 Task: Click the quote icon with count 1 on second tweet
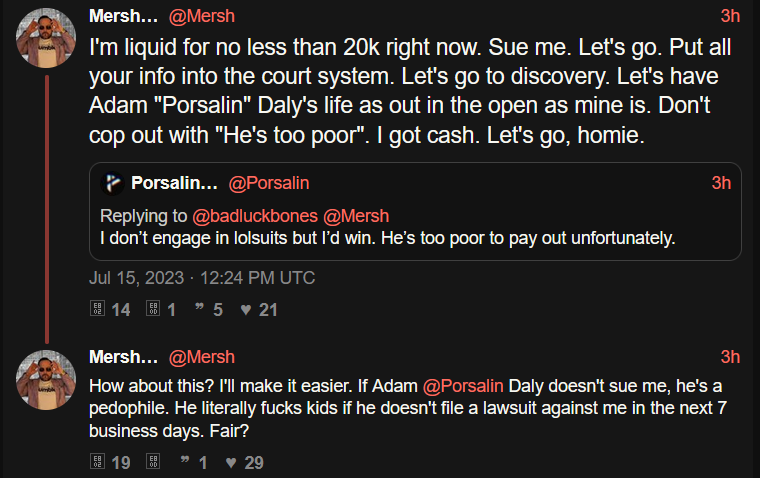(185, 462)
